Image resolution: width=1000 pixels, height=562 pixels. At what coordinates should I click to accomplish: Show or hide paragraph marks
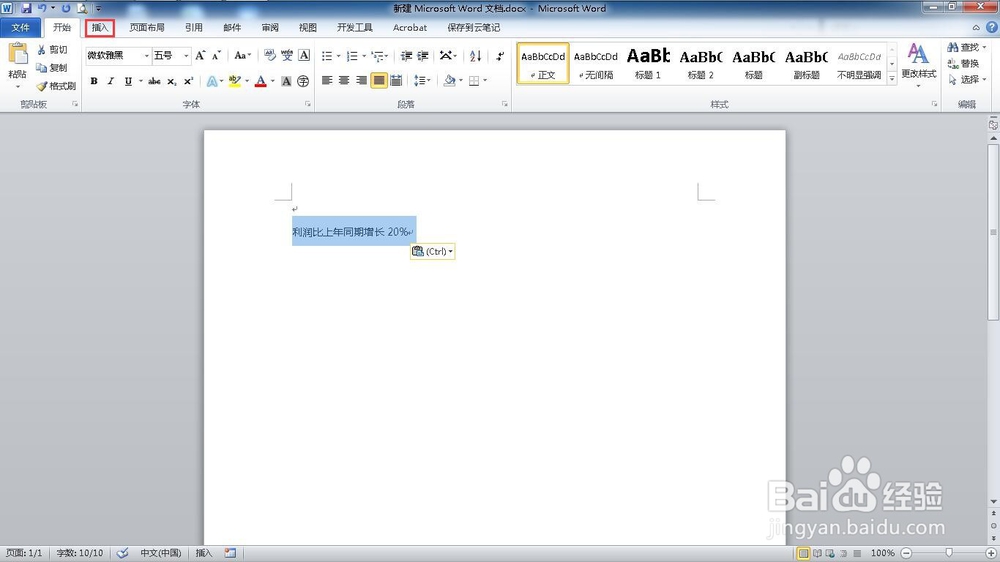pos(500,56)
